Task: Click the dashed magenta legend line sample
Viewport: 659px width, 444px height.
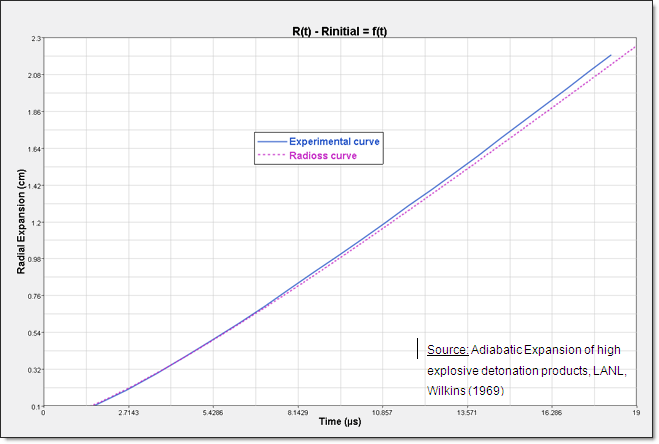Action: pos(272,156)
